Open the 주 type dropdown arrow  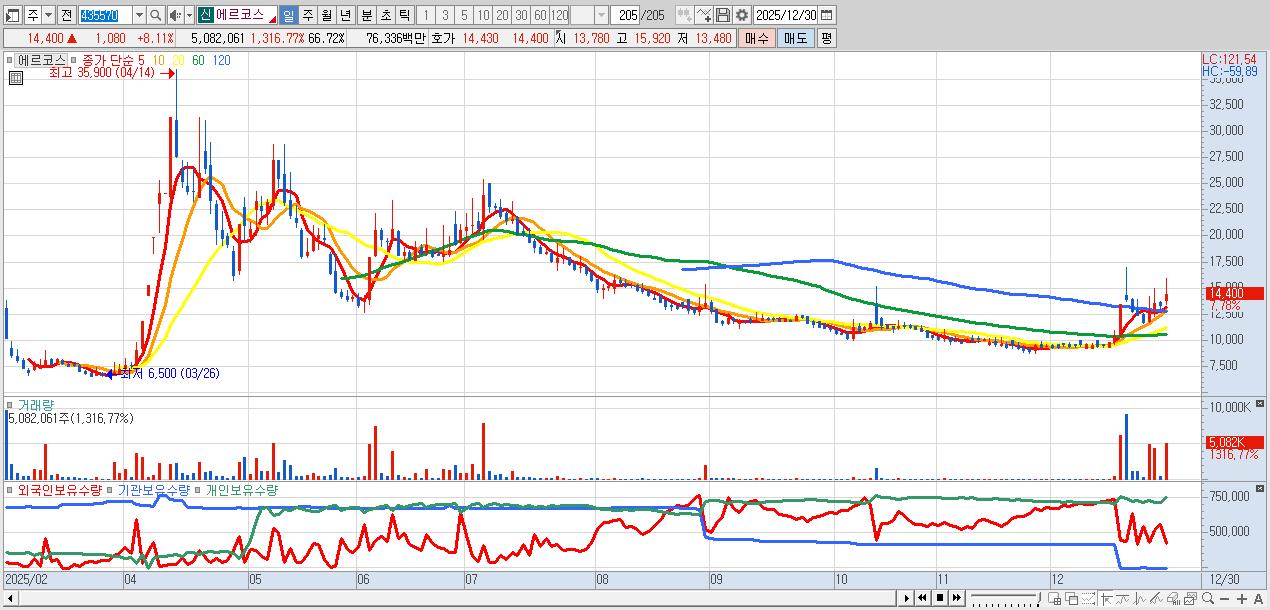point(48,15)
